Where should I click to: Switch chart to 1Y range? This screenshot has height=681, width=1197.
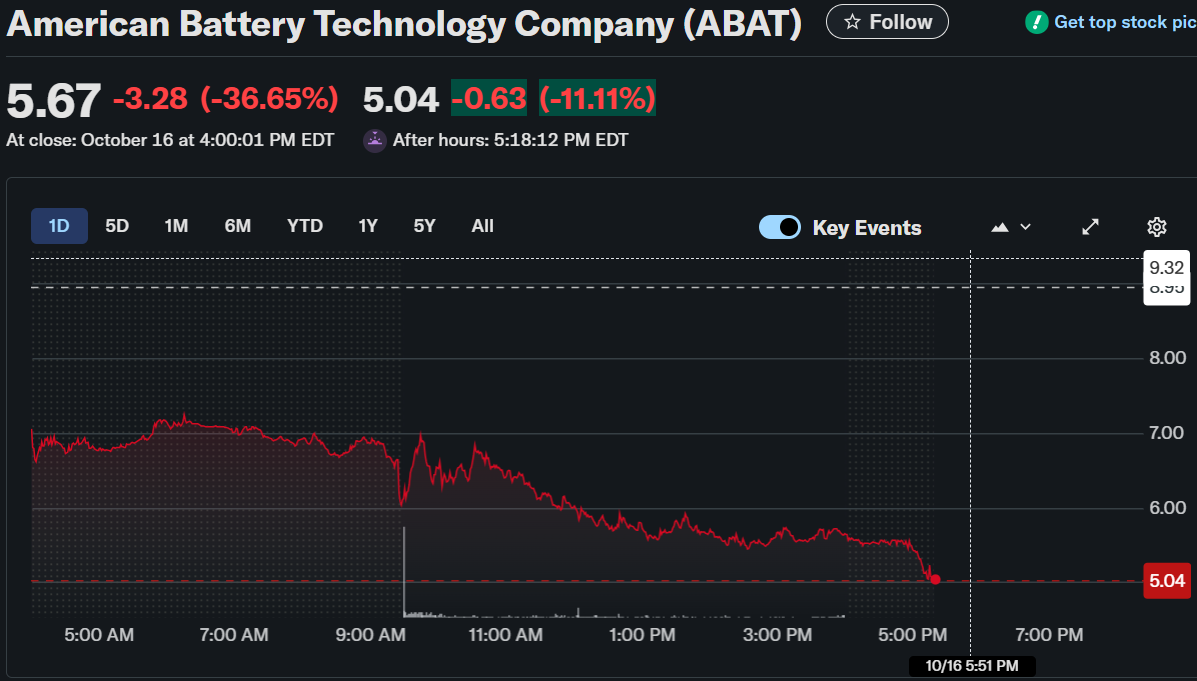pyautogui.click(x=368, y=226)
